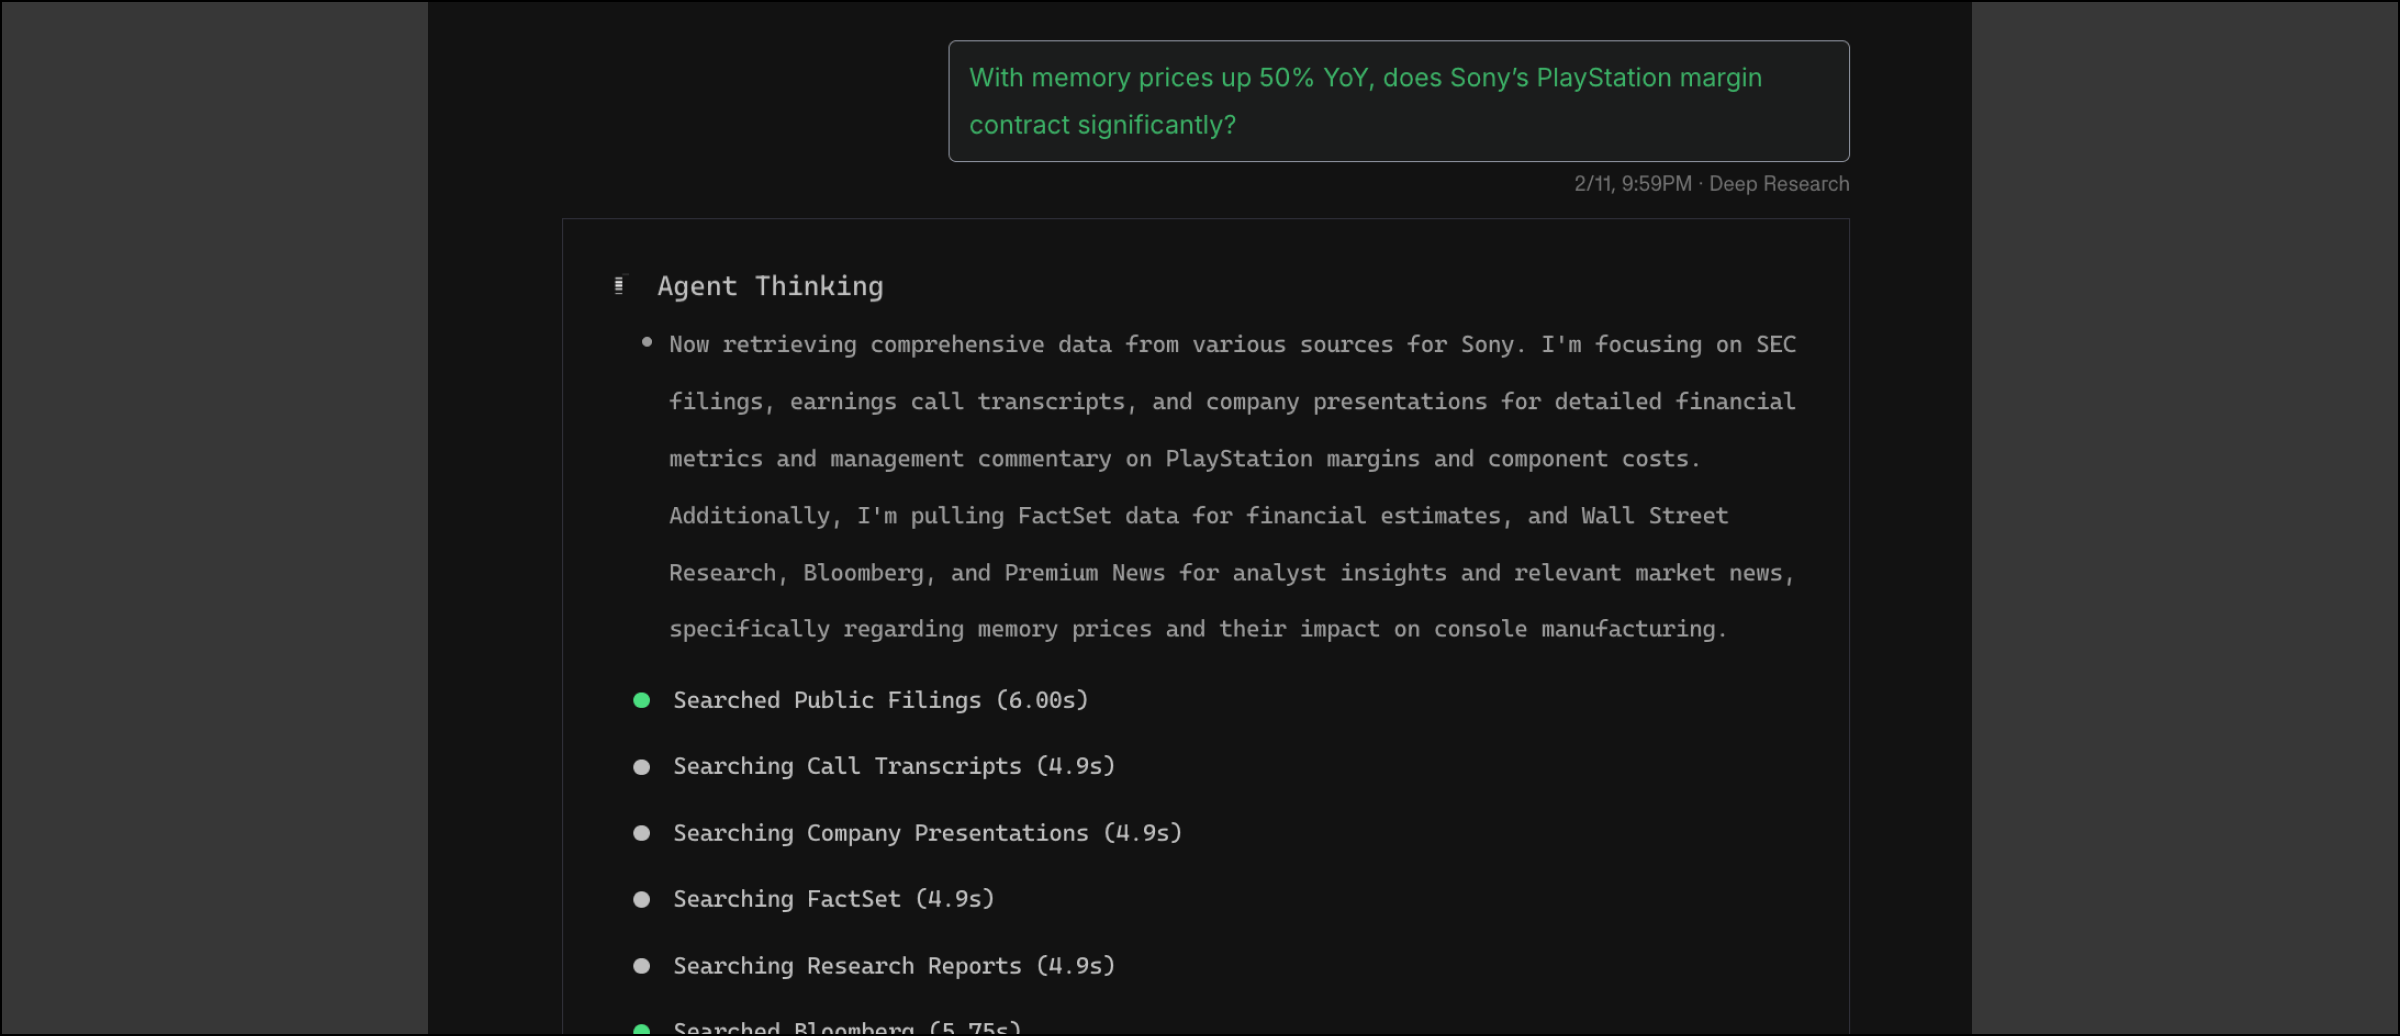Click the bullet before the 'Now retrieving' paragraph
Screen dimensions: 2400x1036
pyautogui.click(x=647, y=343)
